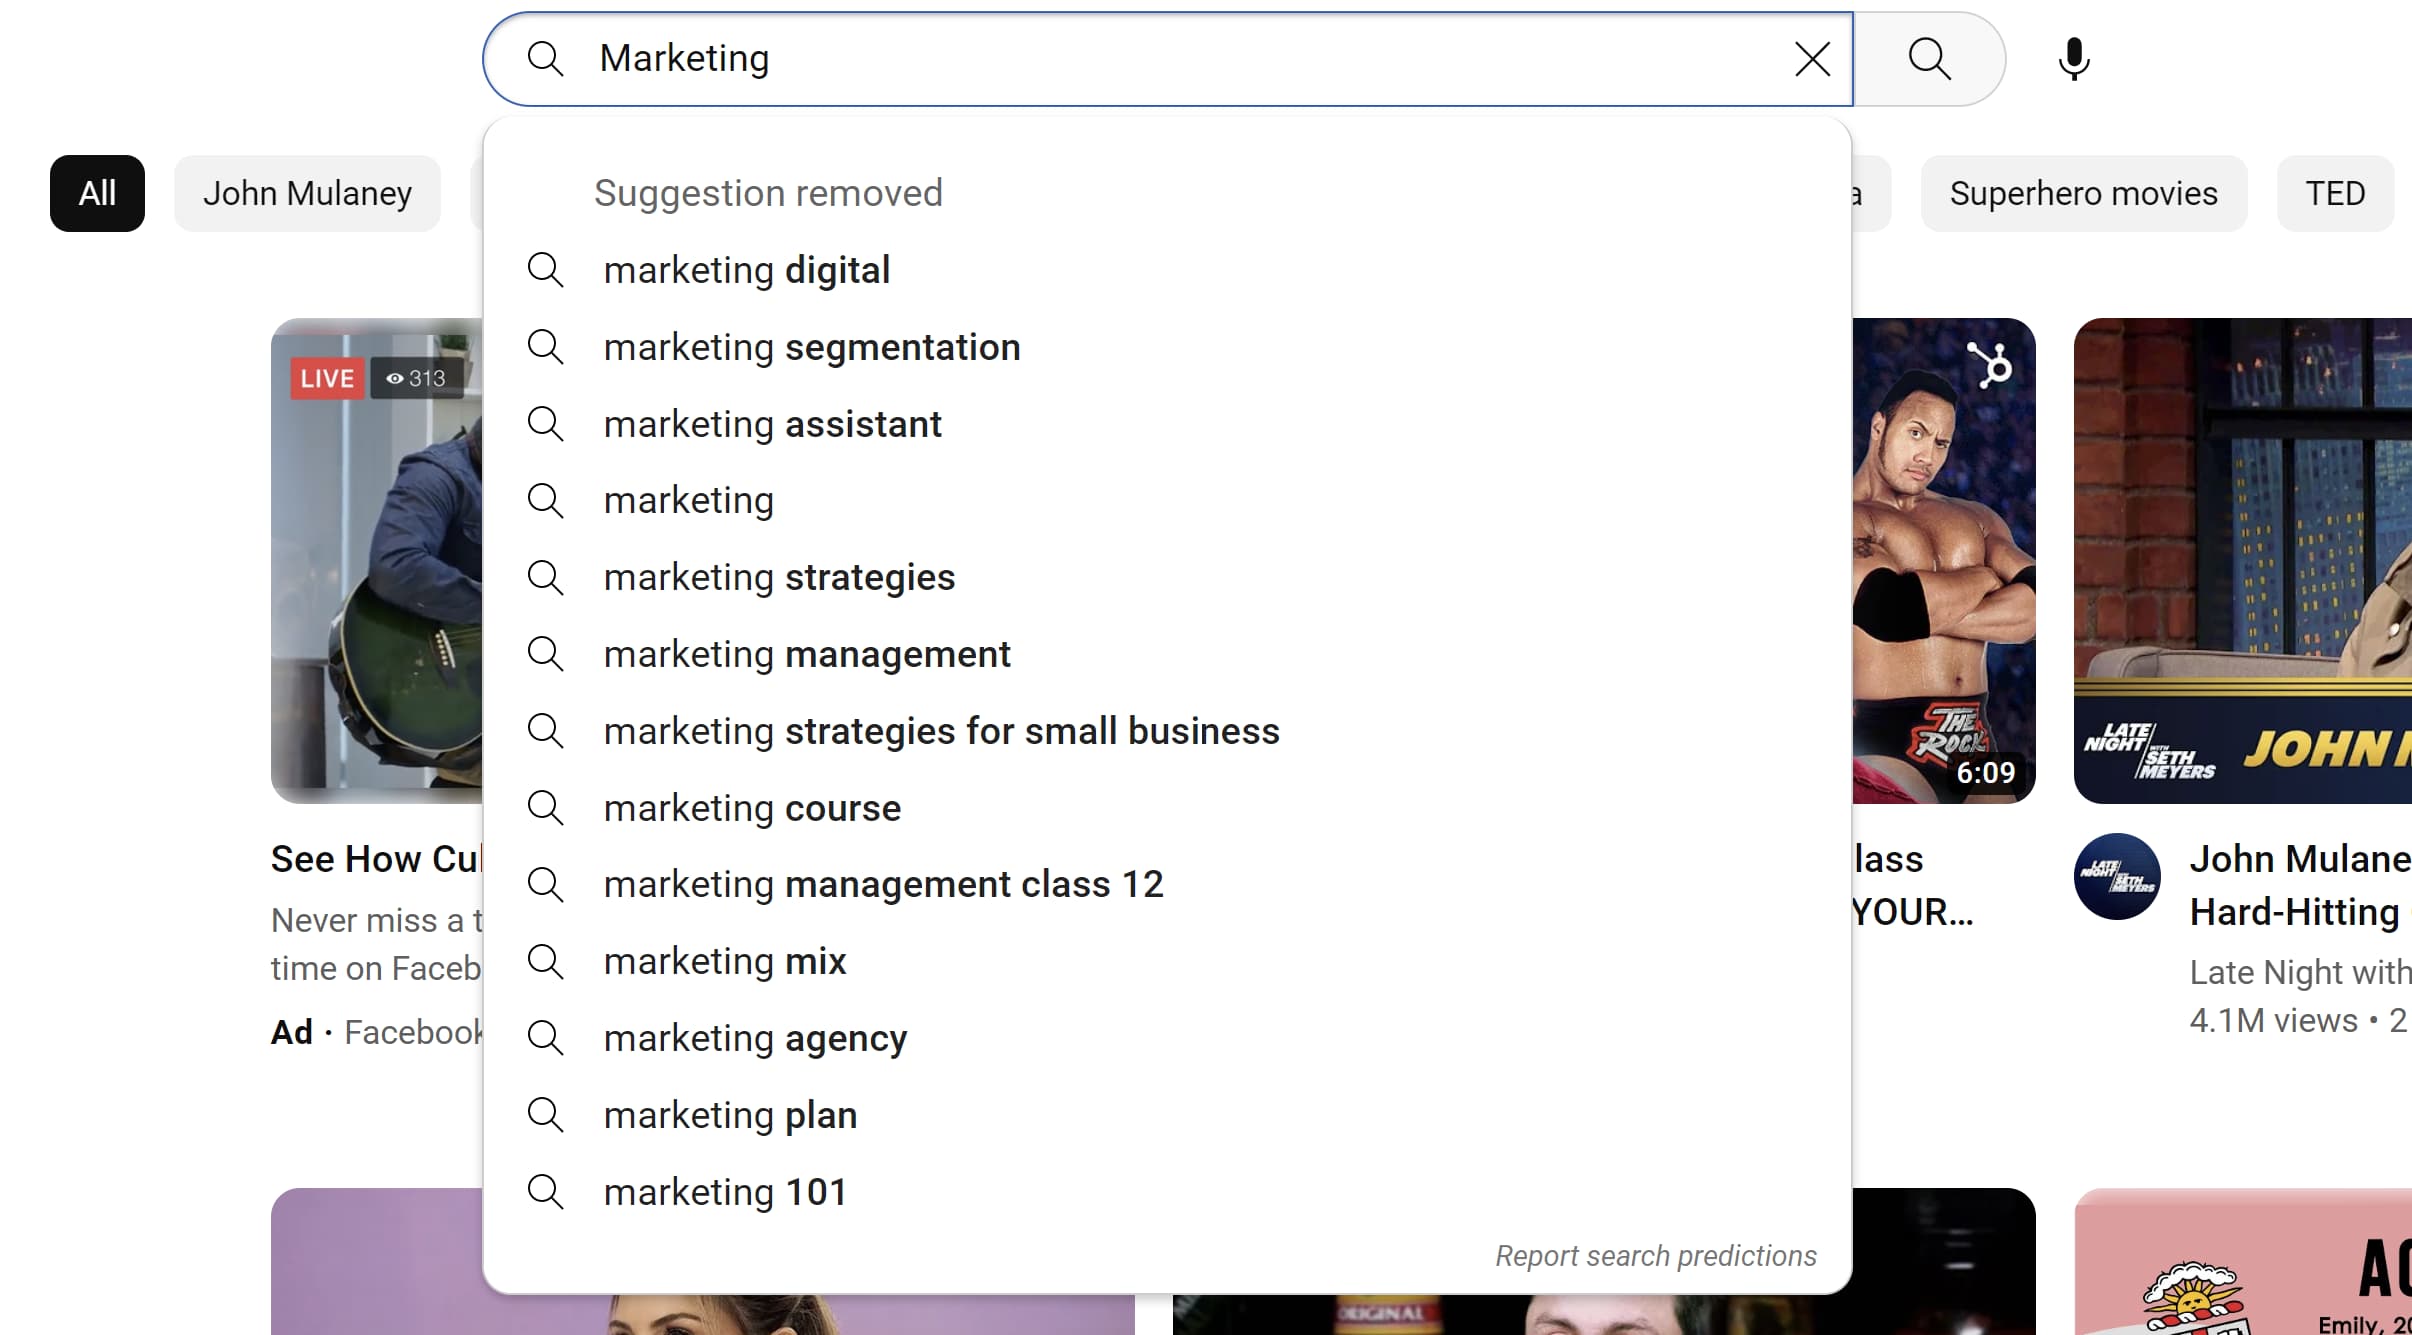Choose 'marketing strategies for small business' suggestion
Screen dimensions: 2412x1335
coord(941,731)
